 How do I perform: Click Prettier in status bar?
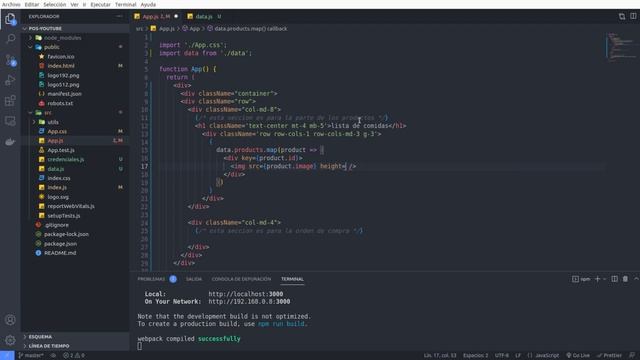(609, 356)
